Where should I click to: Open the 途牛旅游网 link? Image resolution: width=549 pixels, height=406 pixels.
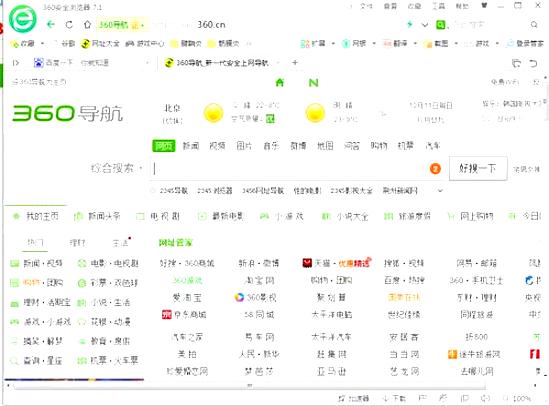point(474,354)
